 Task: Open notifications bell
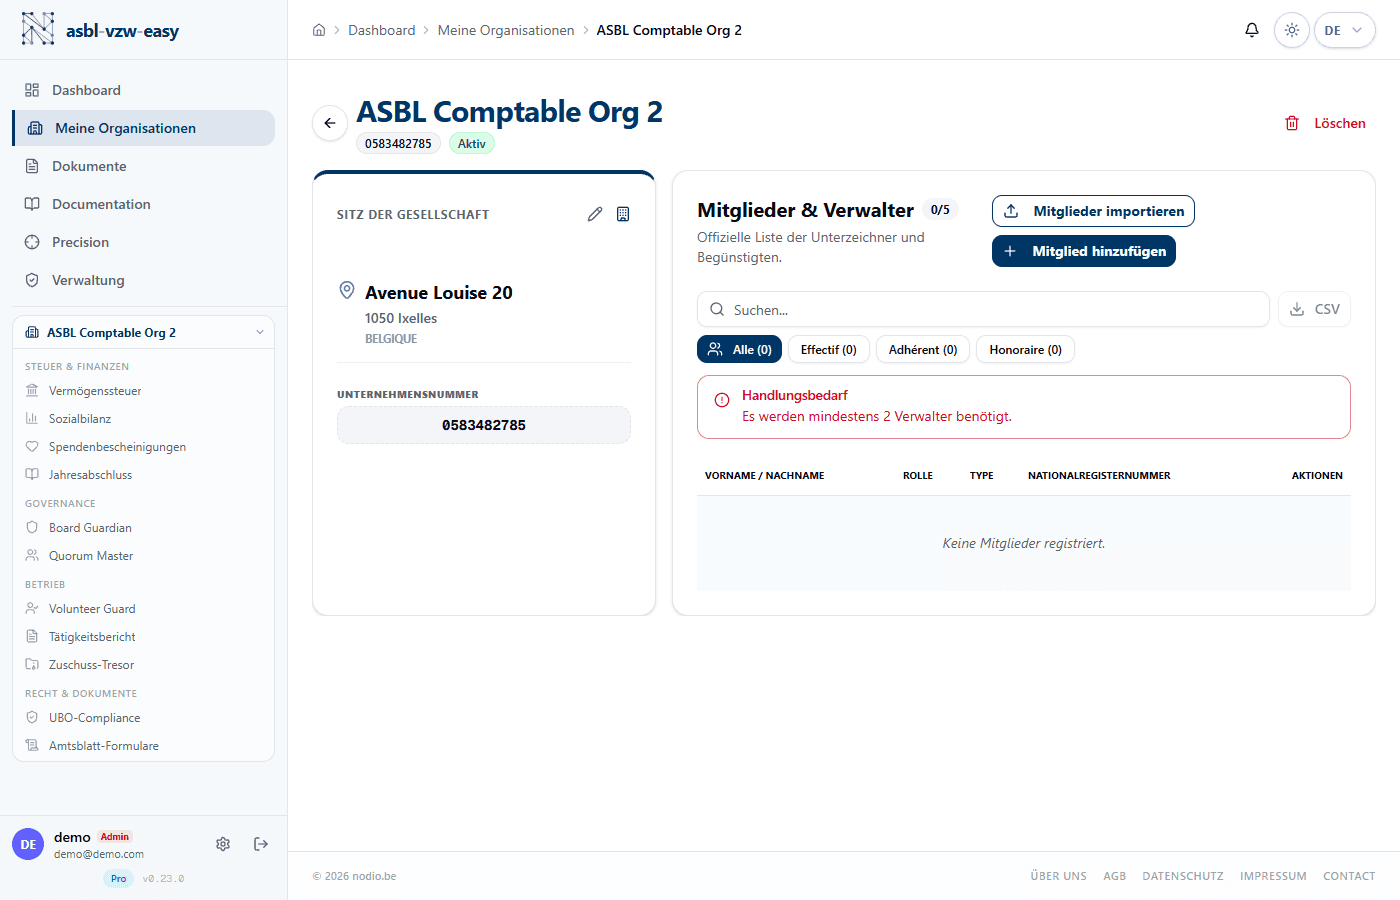point(1251,30)
